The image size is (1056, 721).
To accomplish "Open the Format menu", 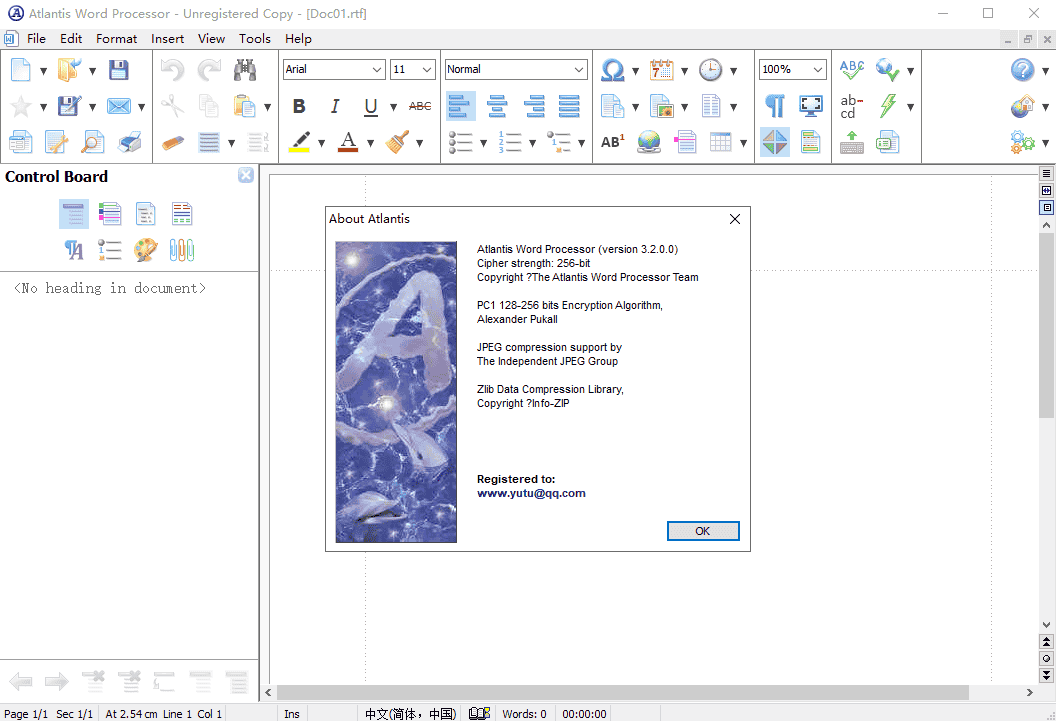I will tap(116, 38).
